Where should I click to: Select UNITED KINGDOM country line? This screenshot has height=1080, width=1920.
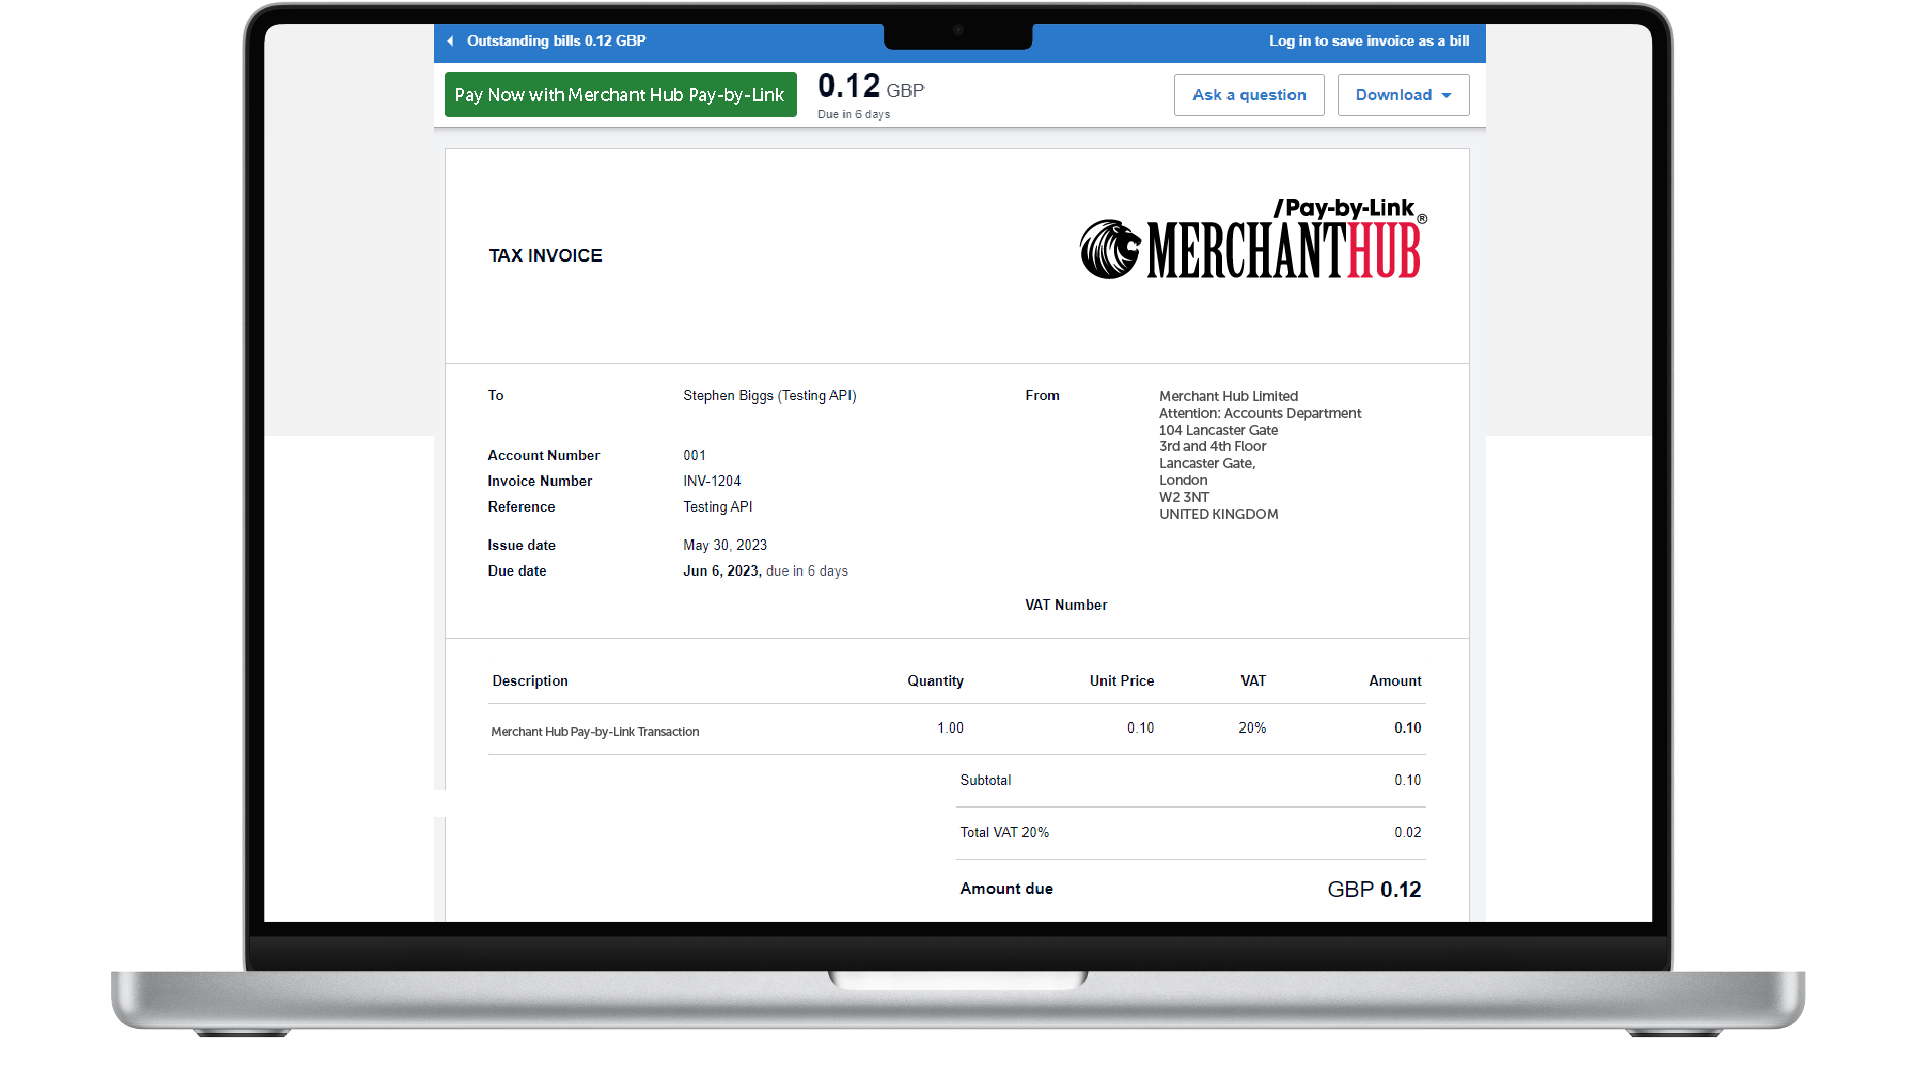point(1218,514)
